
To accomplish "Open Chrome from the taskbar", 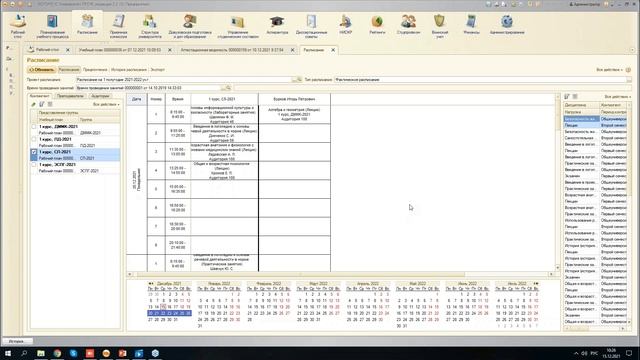I will tap(57, 353).
